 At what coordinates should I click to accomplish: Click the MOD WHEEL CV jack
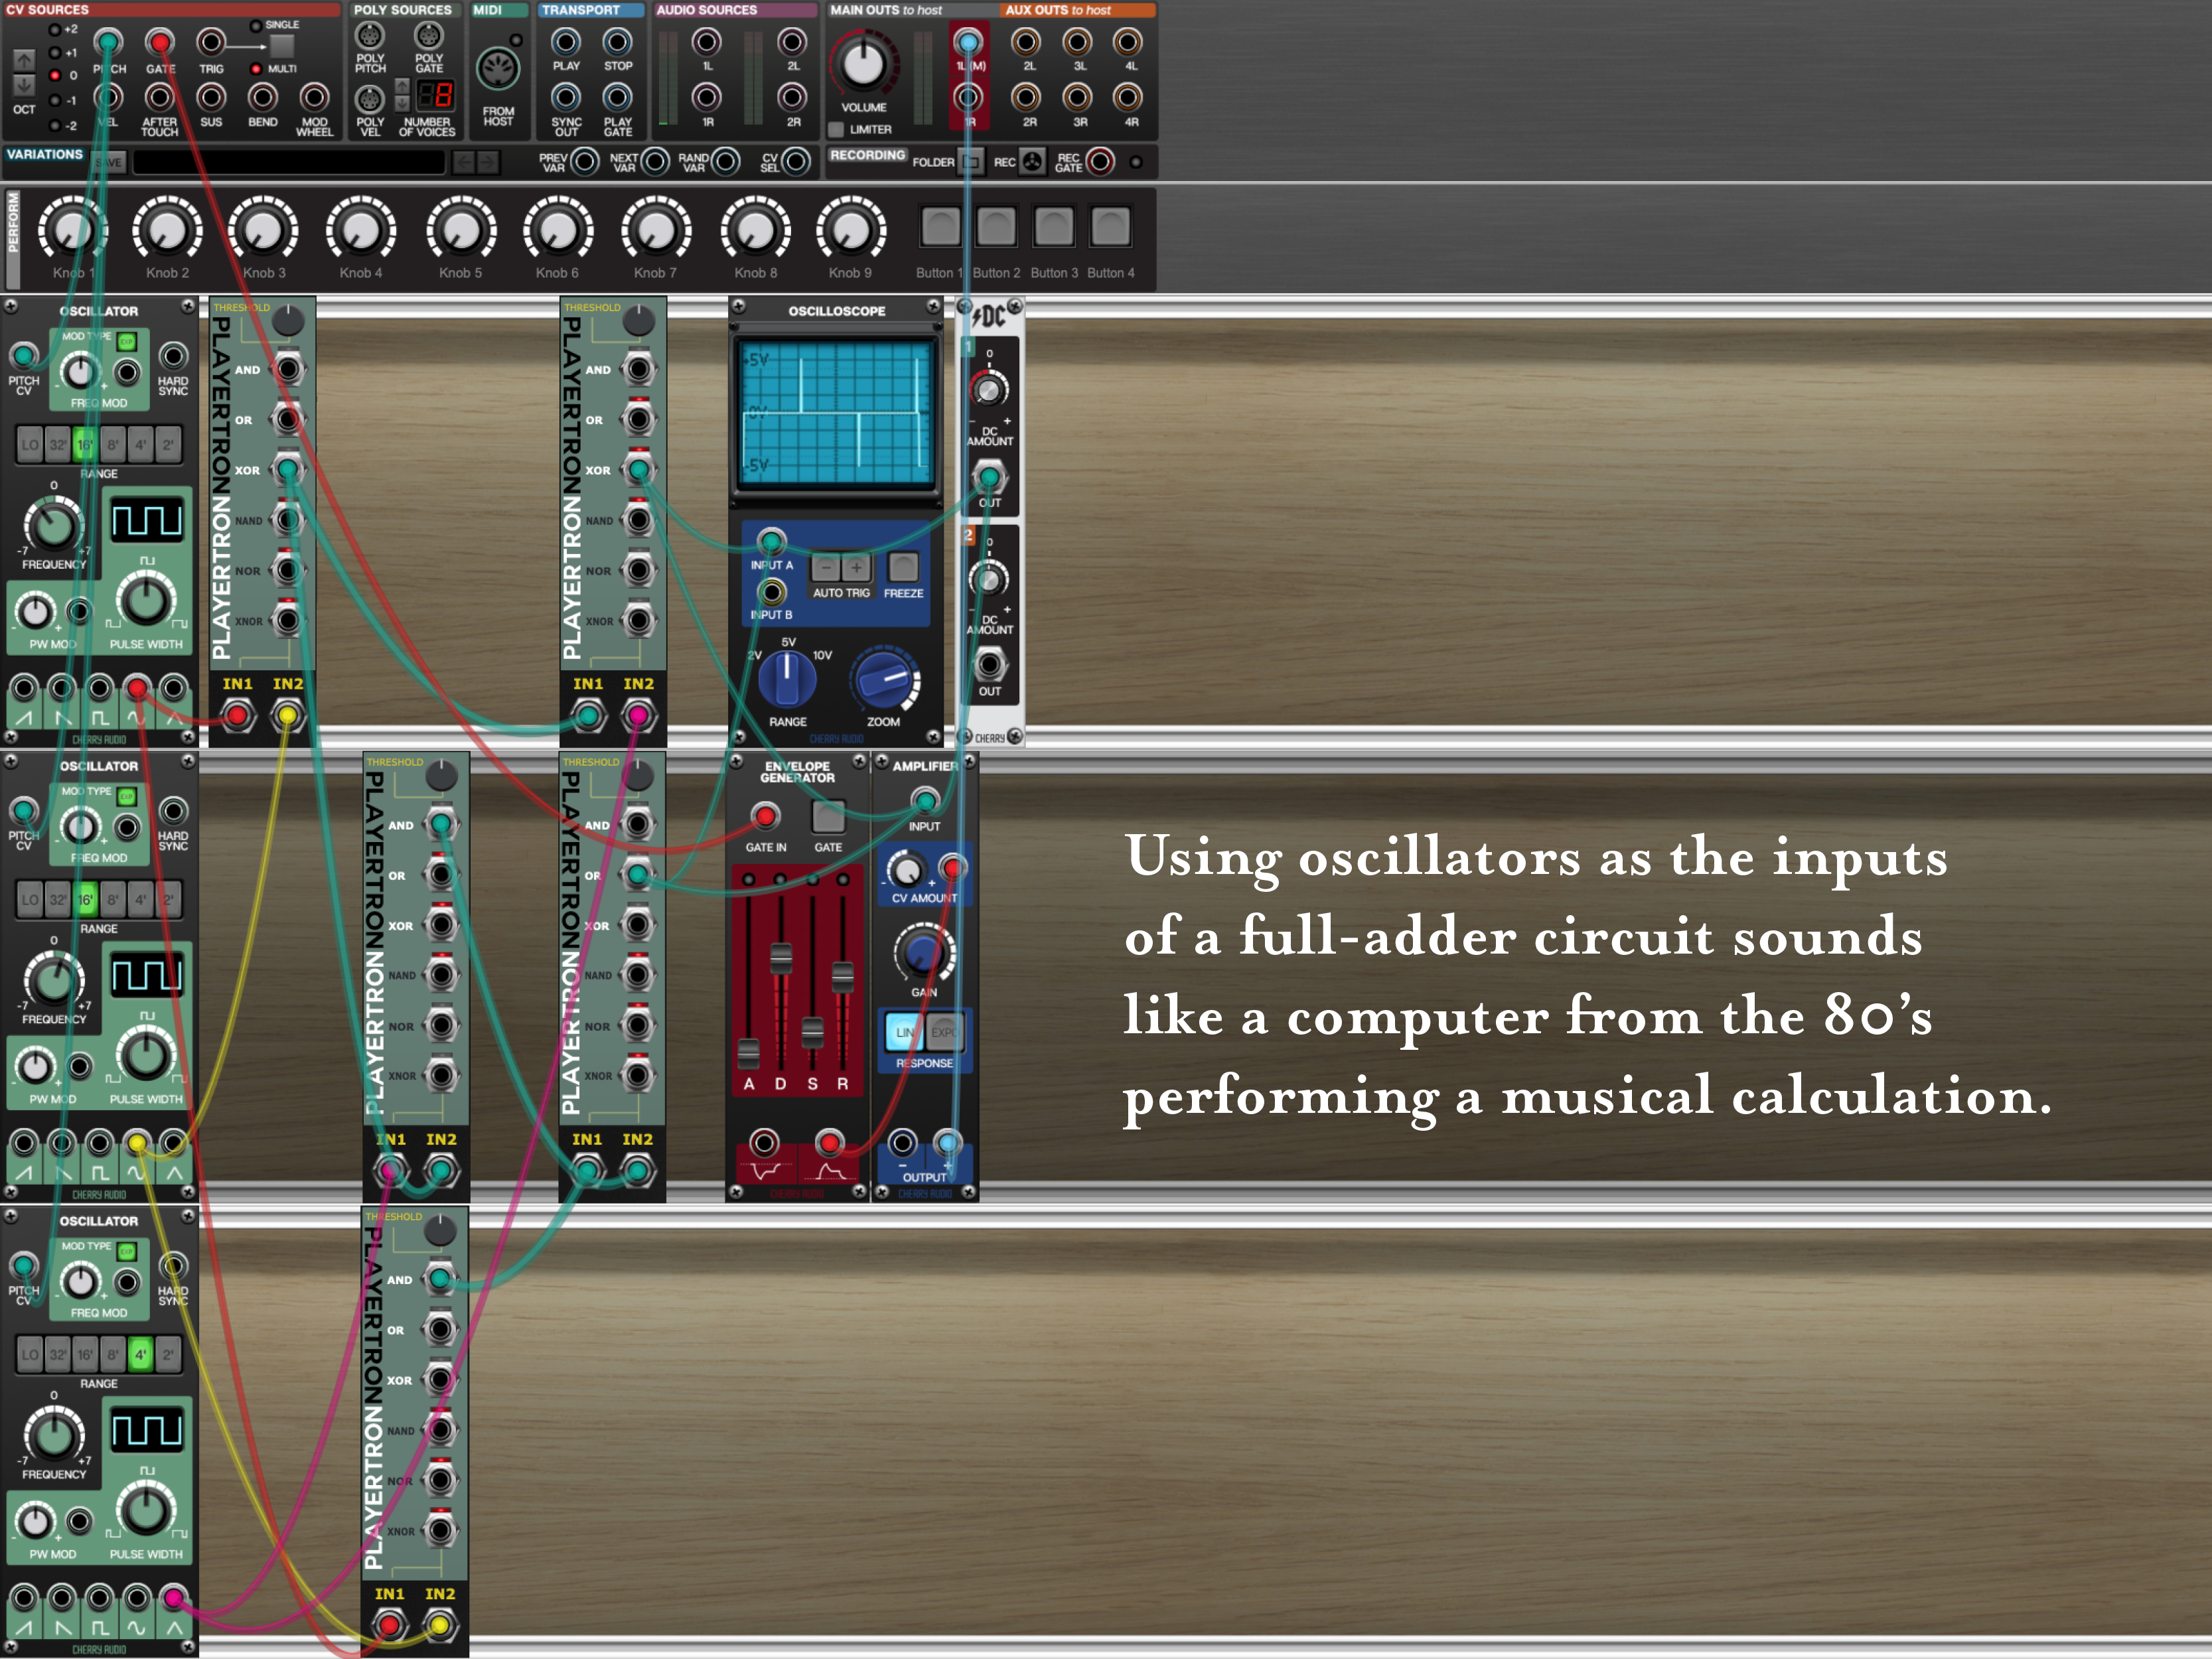[314, 98]
